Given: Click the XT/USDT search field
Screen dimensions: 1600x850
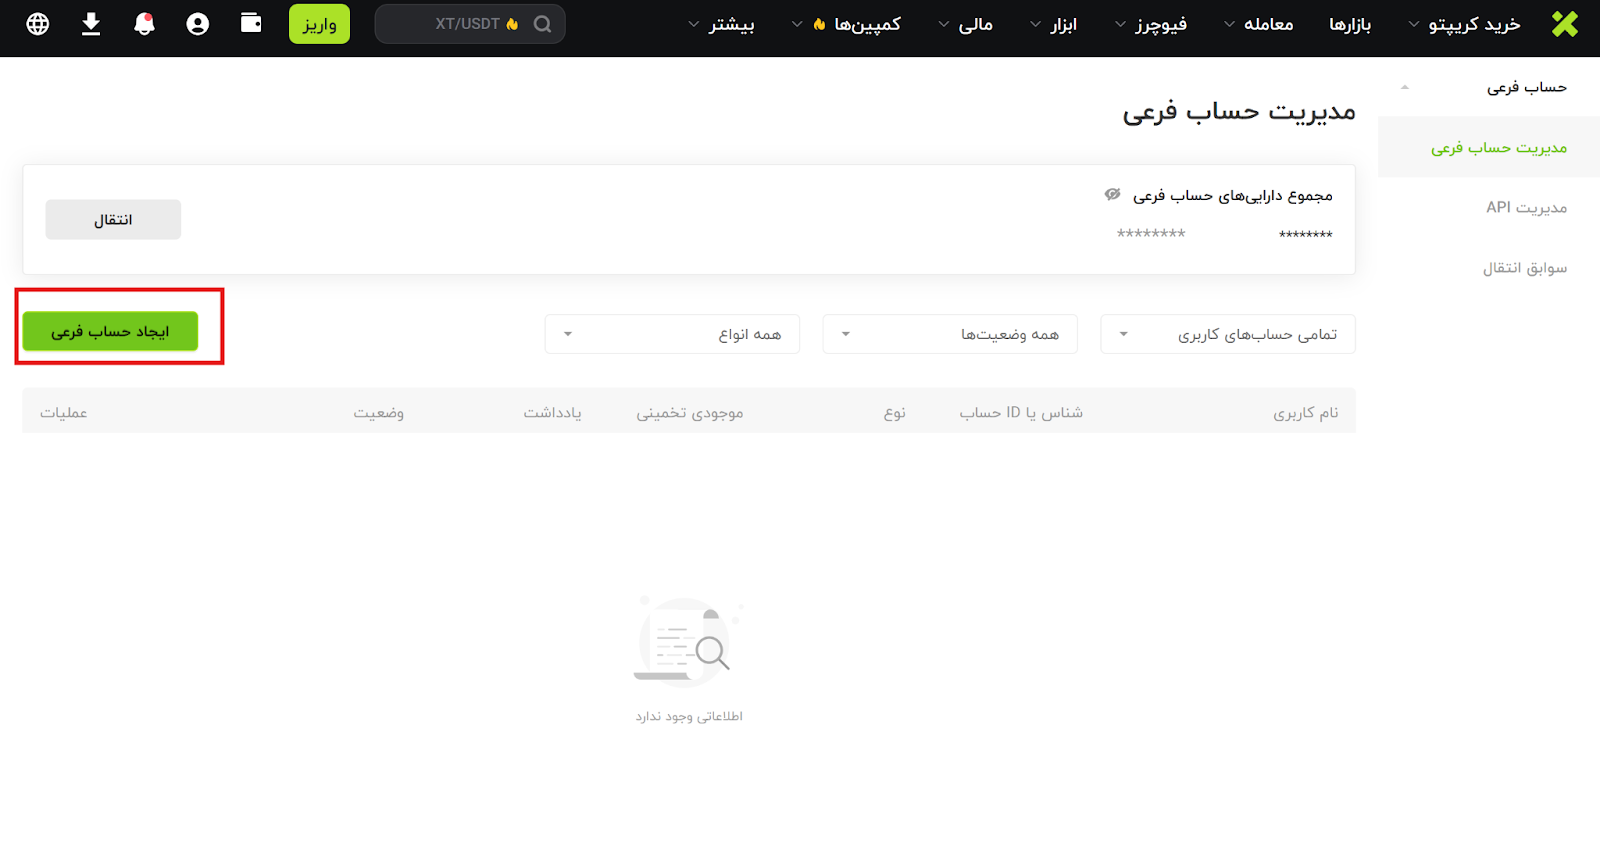Looking at the screenshot, I should click(x=460, y=24).
